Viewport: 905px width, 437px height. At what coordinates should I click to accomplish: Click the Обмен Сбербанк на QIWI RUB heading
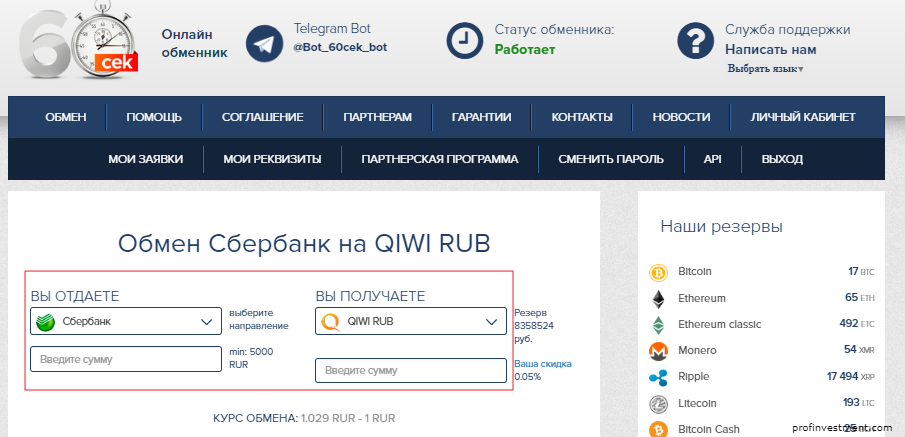(304, 244)
